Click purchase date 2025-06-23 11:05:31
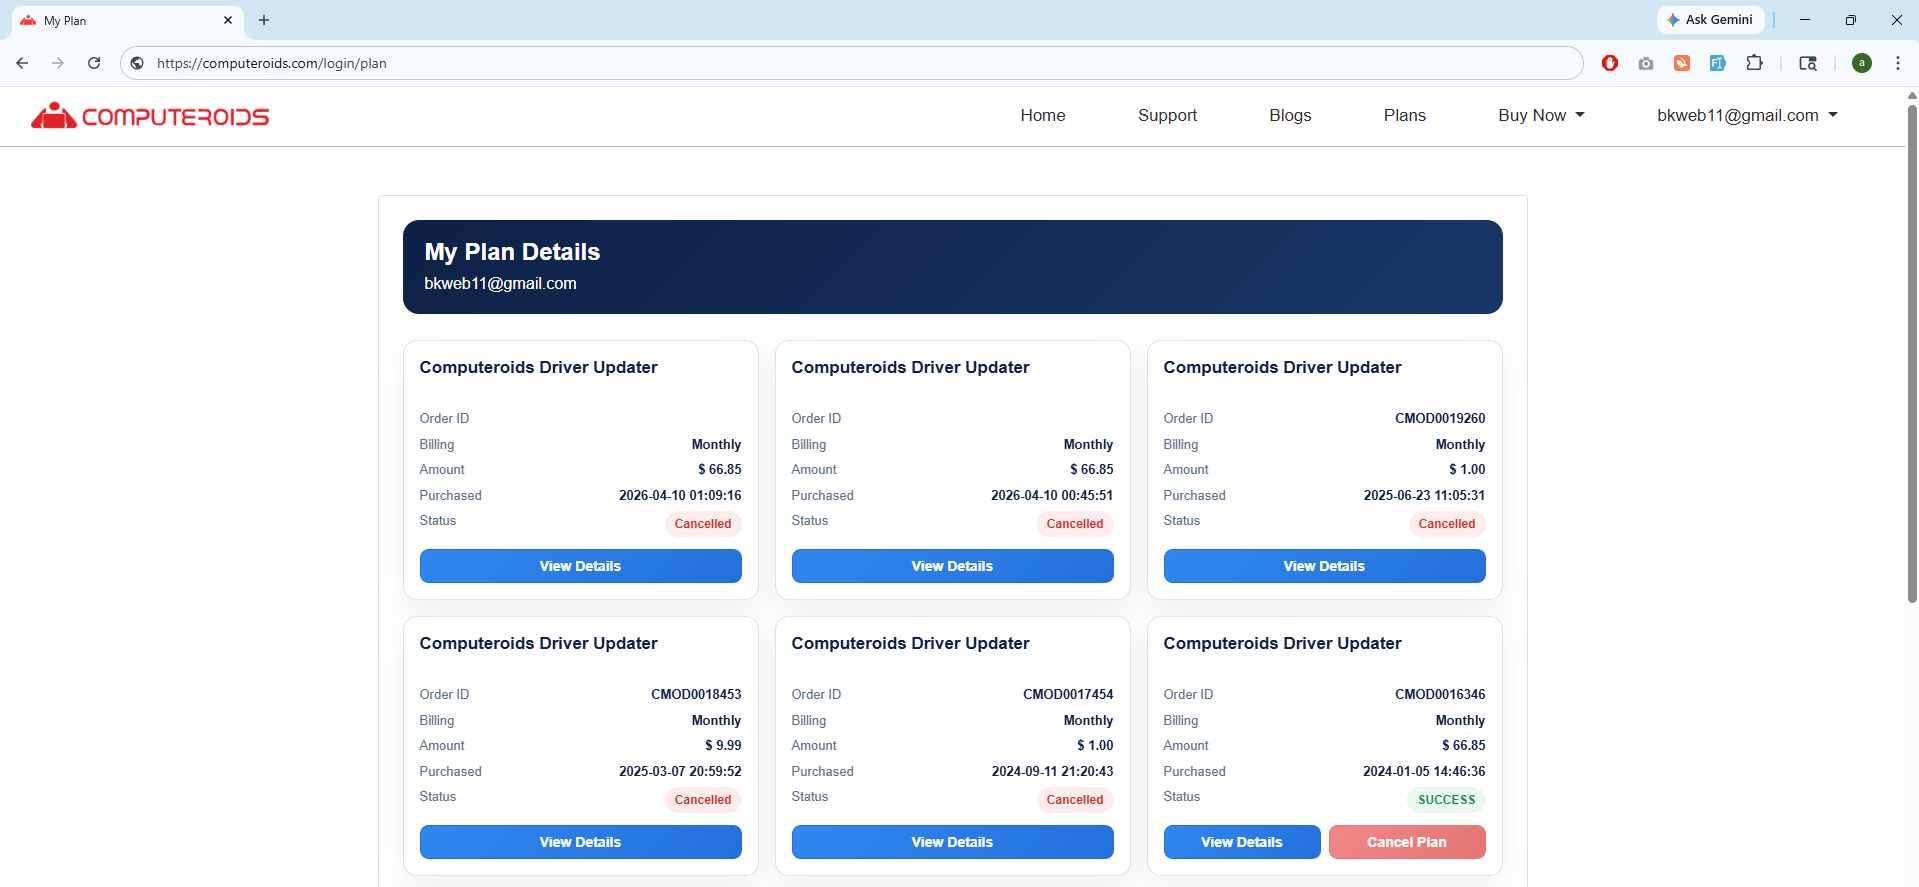This screenshot has height=887, width=1919. tap(1424, 495)
